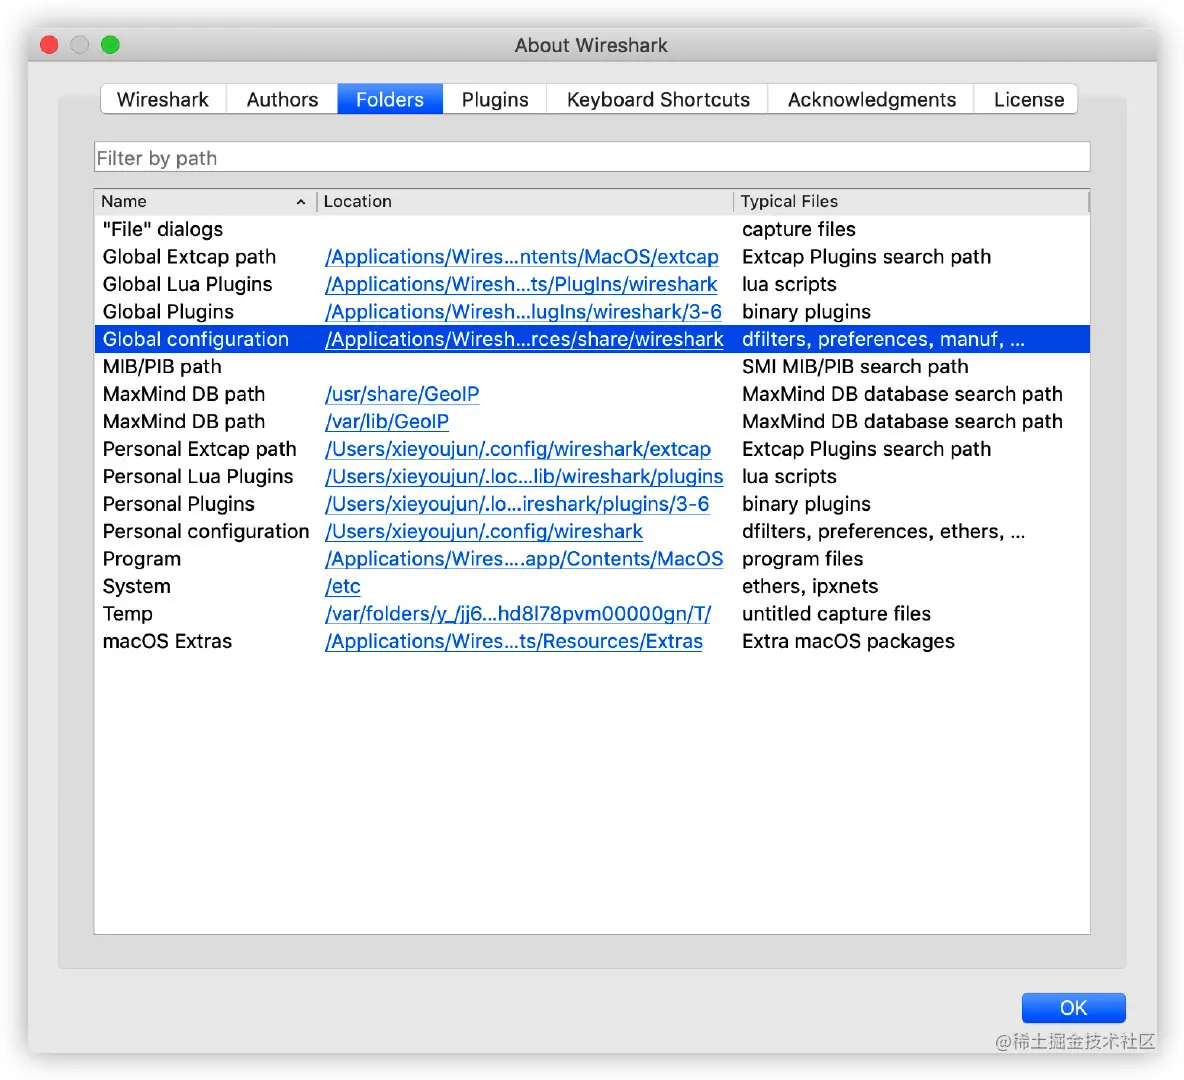Screen dimensions: 1184x1080
Task: Close the About Wireshark window
Action: coord(49,45)
